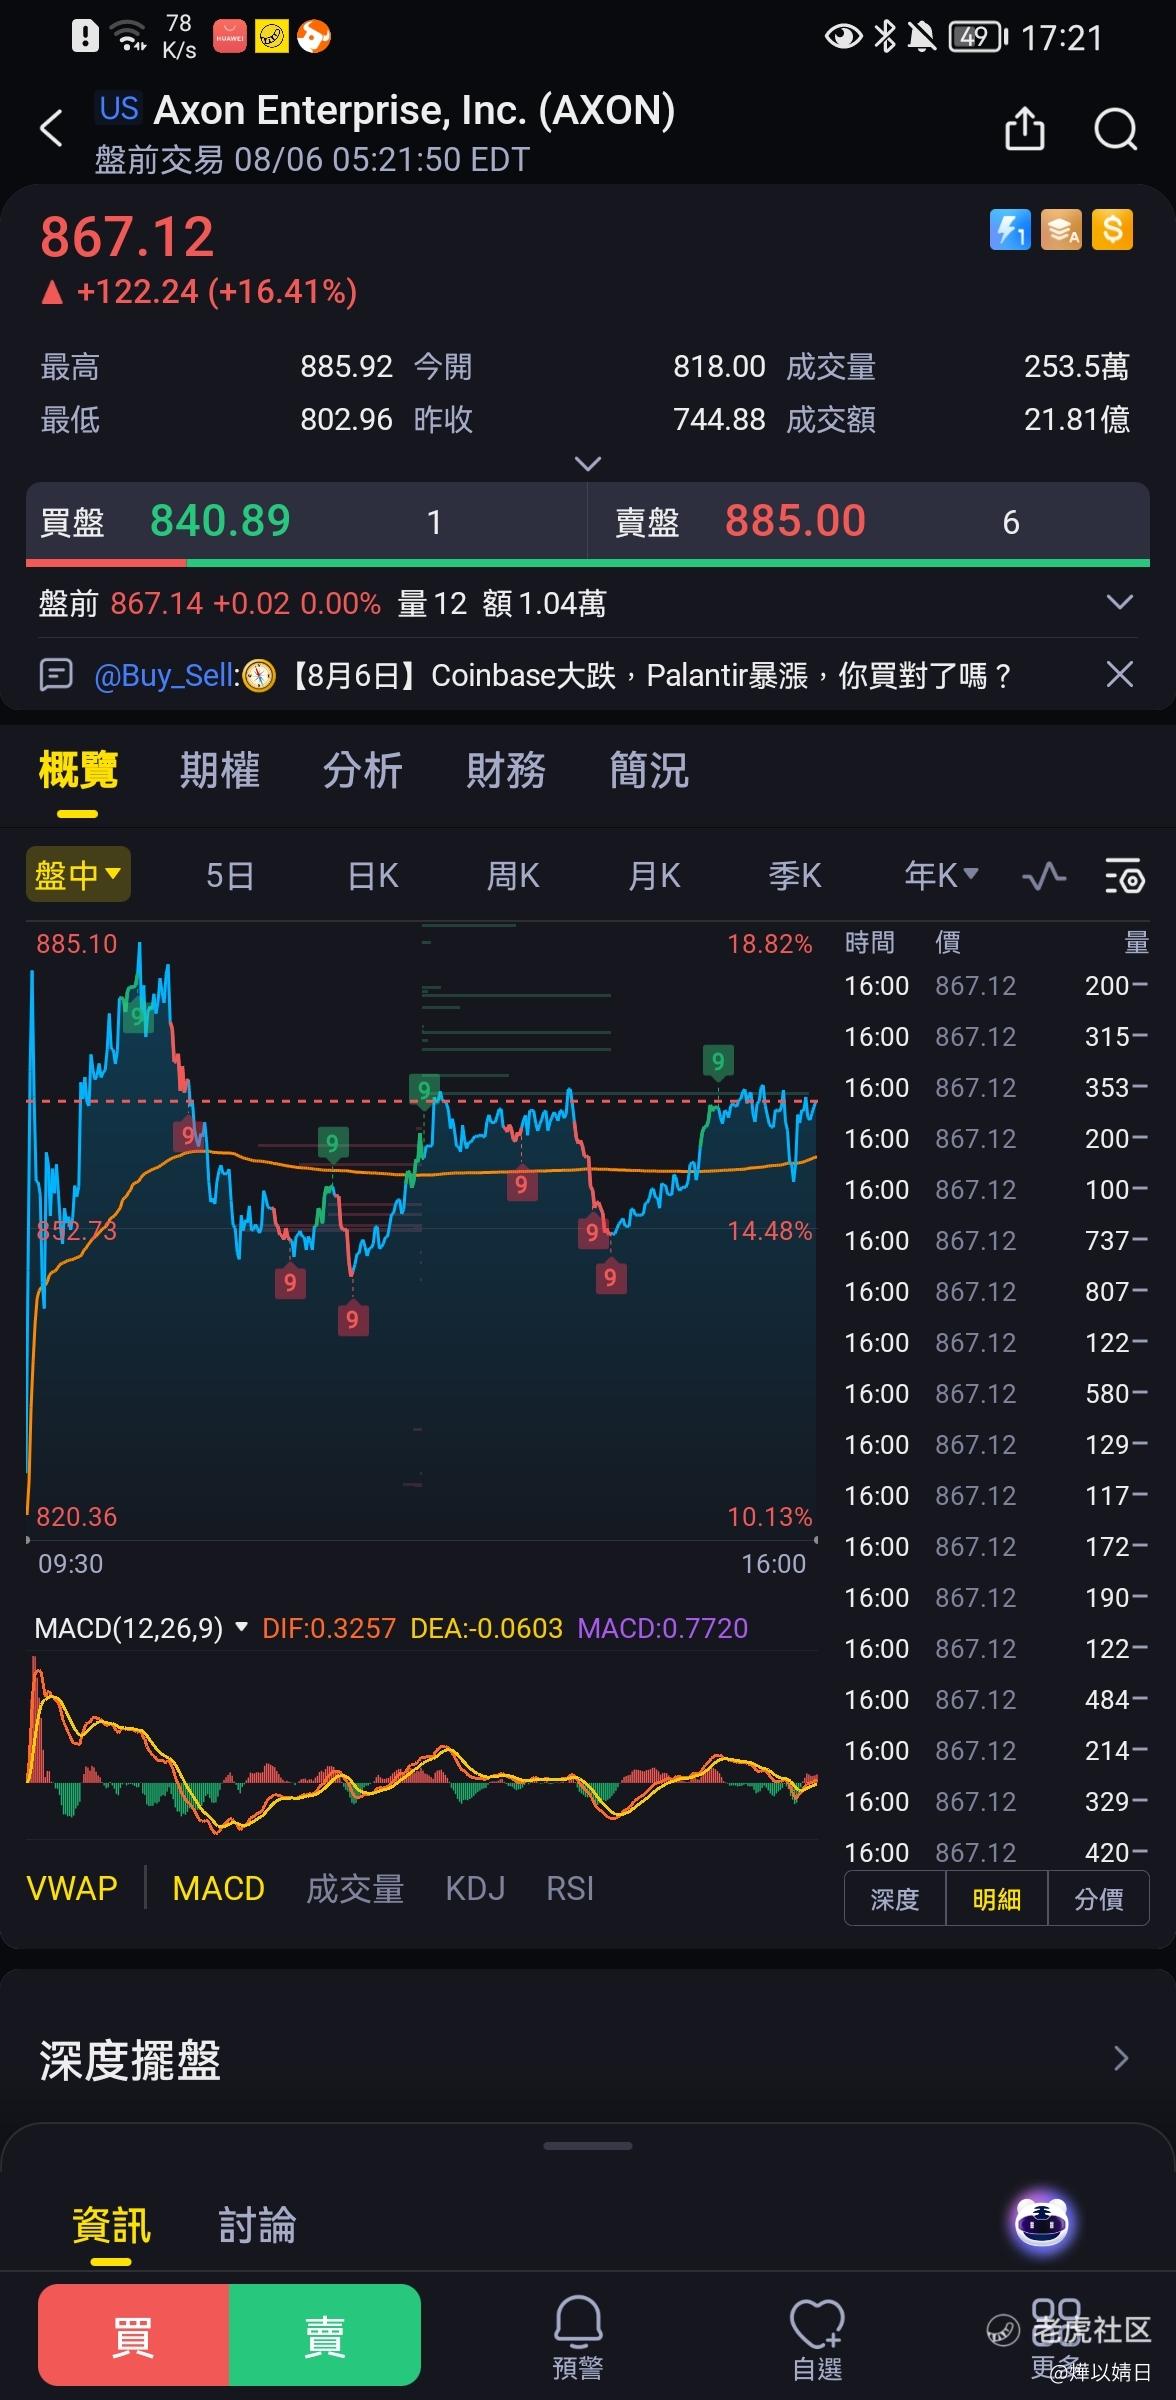
Task: Tap the muted bell status icon
Action: [x=922, y=37]
